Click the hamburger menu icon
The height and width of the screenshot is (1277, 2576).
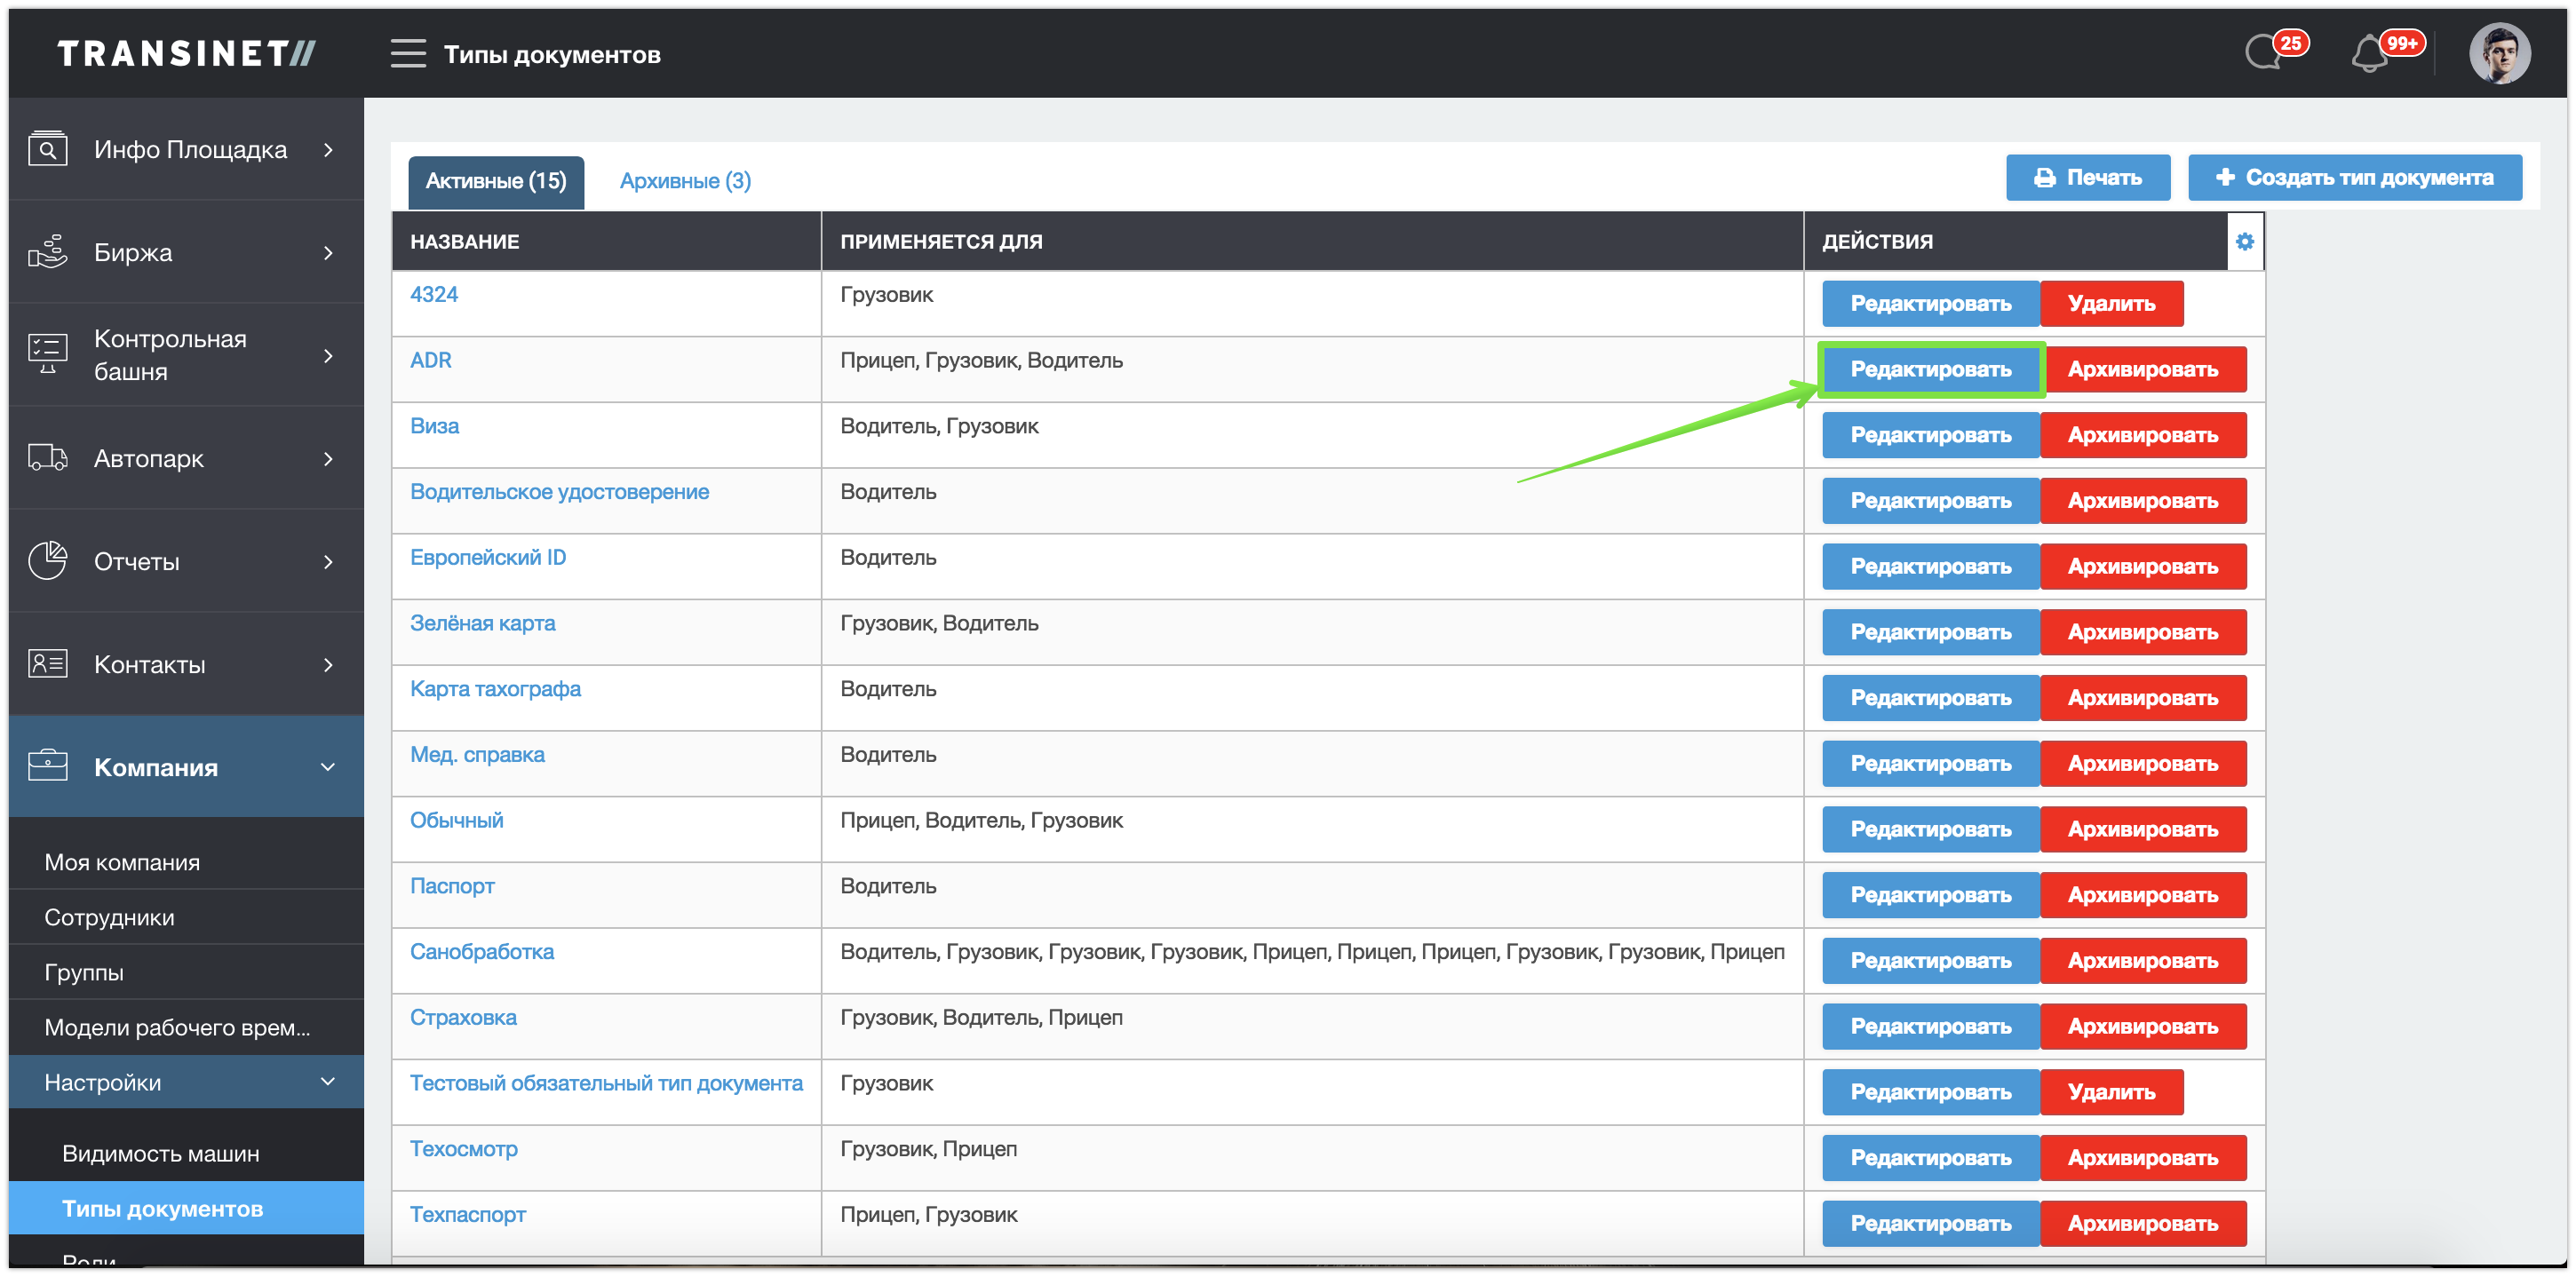[x=407, y=54]
